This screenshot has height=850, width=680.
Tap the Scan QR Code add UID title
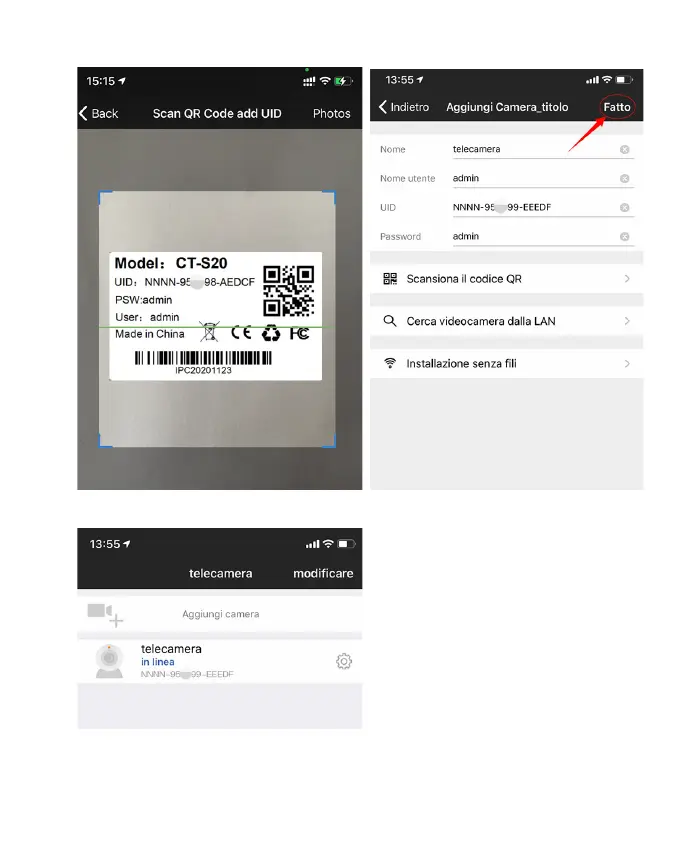[217, 113]
